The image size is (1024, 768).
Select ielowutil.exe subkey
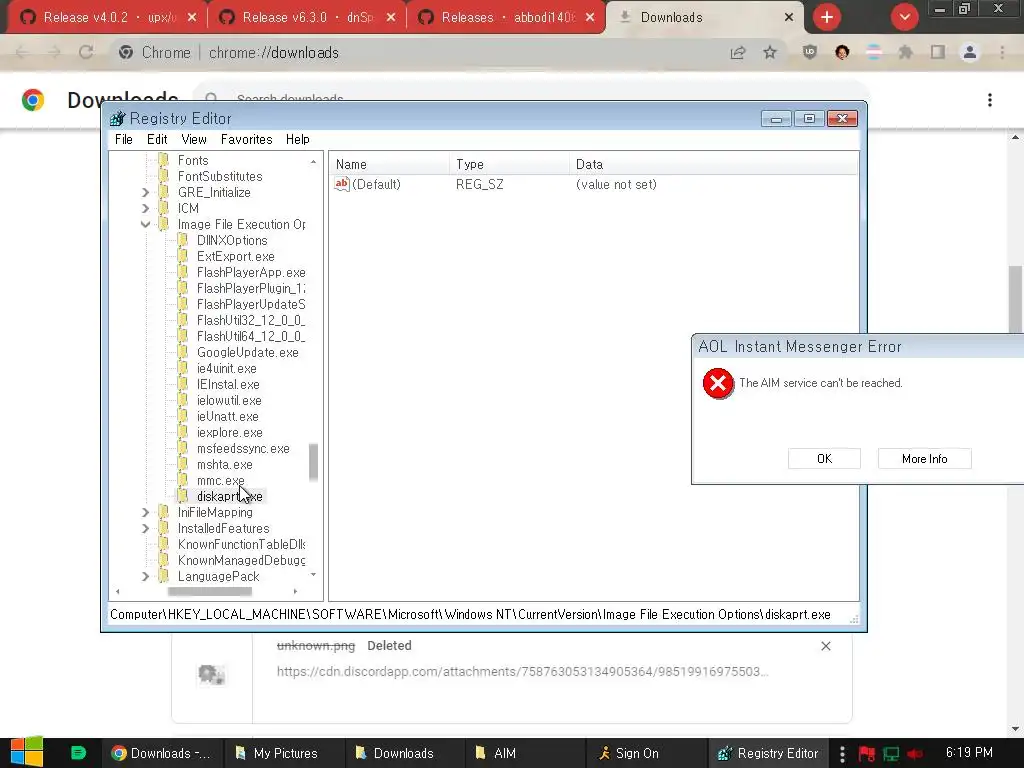coord(229,400)
